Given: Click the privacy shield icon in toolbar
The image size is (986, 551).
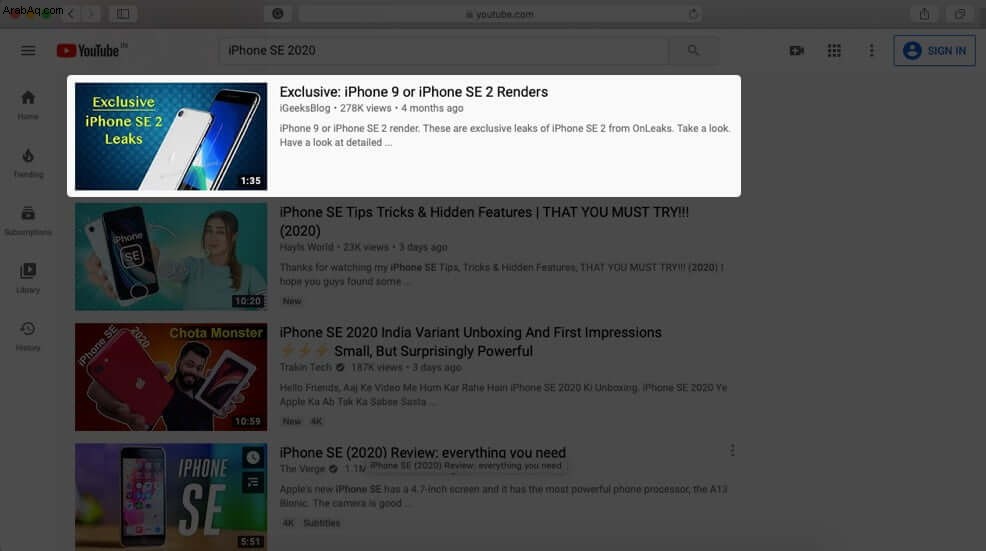Looking at the screenshot, I should pos(277,14).
